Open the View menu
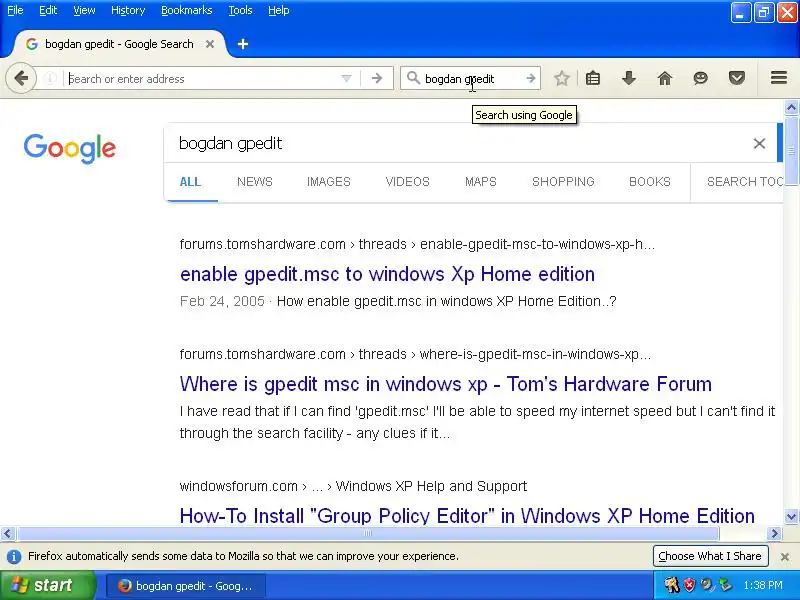 point(84,10)
